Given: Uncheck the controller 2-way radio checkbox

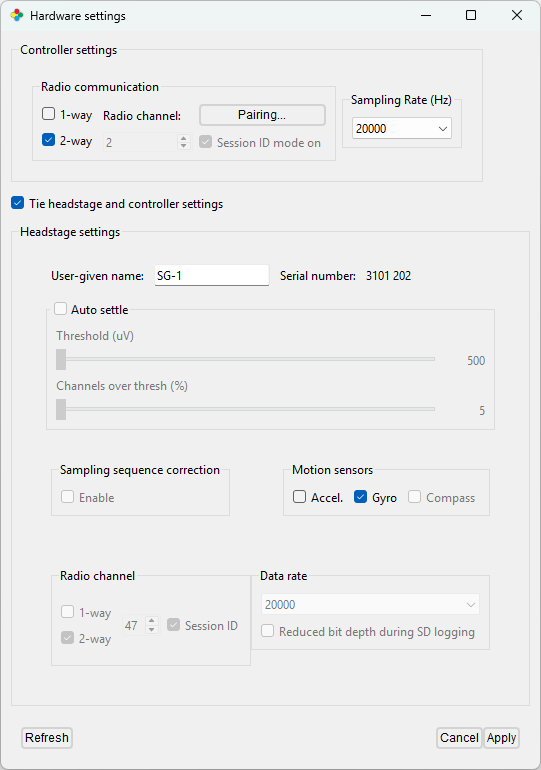Looking at the screenshot, I should pos(48,140).
